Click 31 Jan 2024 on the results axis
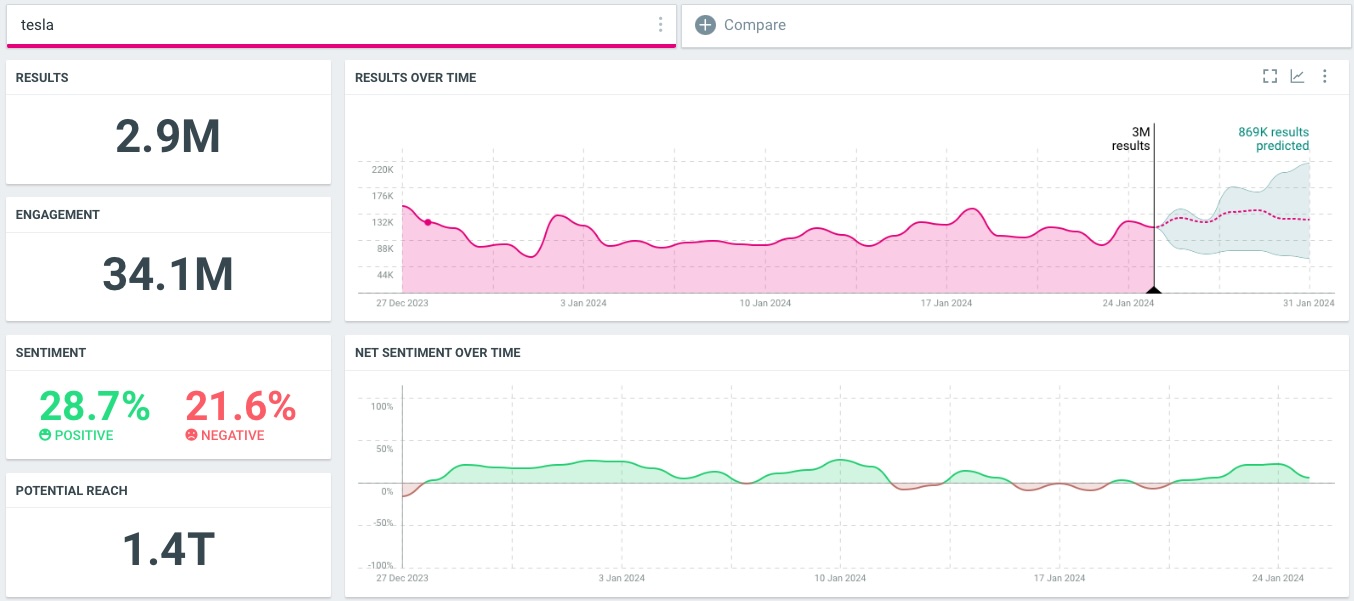 [1309, 303]
